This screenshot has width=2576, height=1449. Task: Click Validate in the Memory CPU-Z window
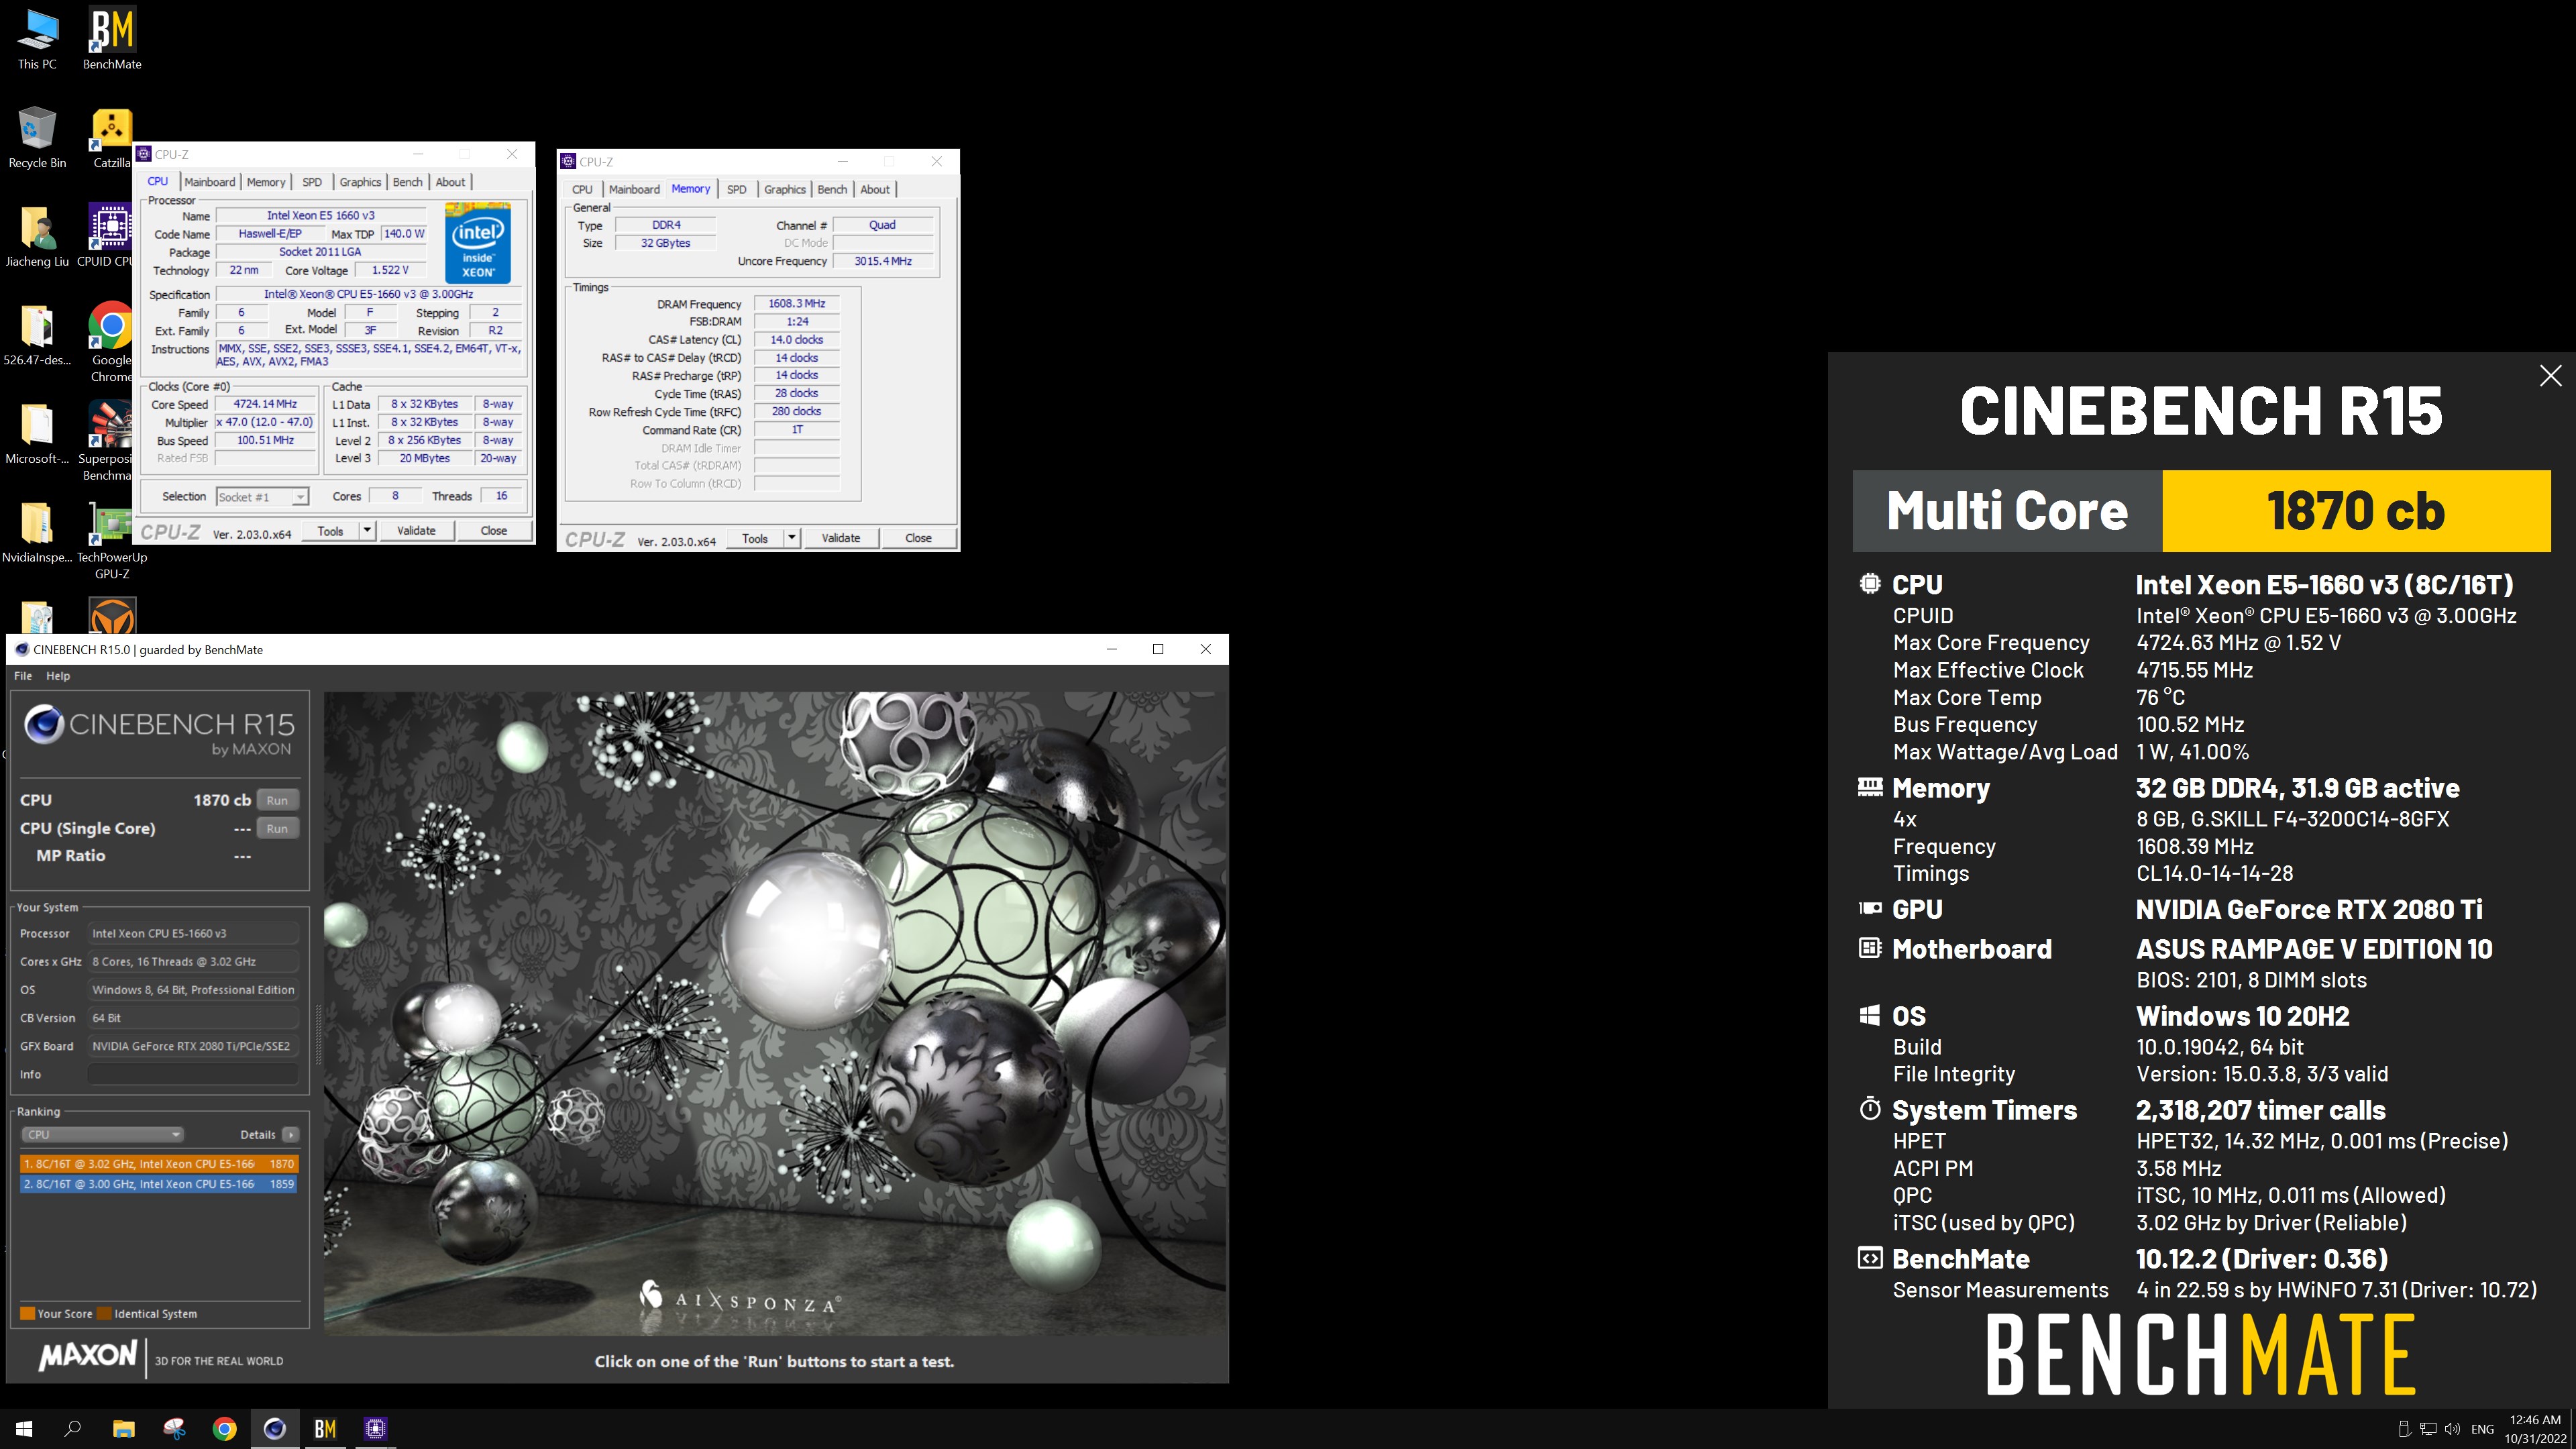[x=841, y=538]
